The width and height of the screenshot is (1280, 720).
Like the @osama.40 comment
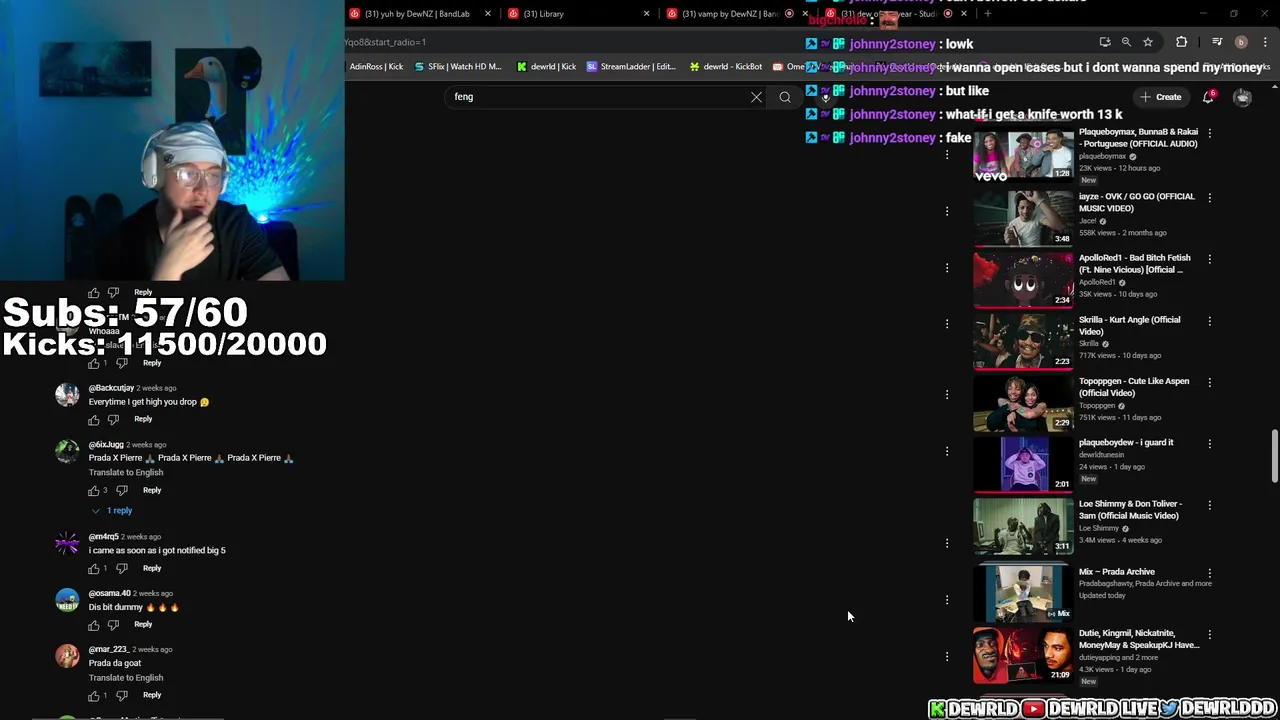pos(94,625)
